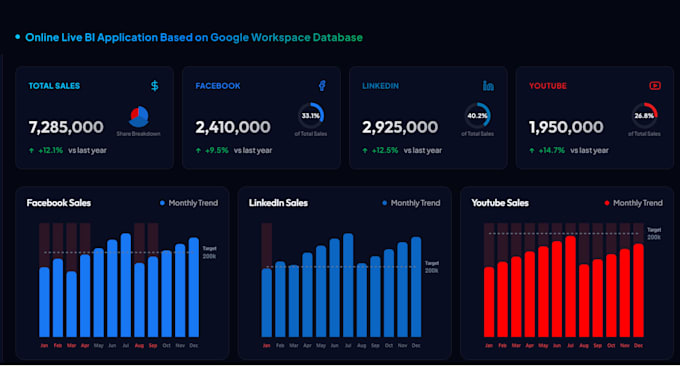Click the LinkedIn logo icon
680x373 pixels.
click(488, 85)
